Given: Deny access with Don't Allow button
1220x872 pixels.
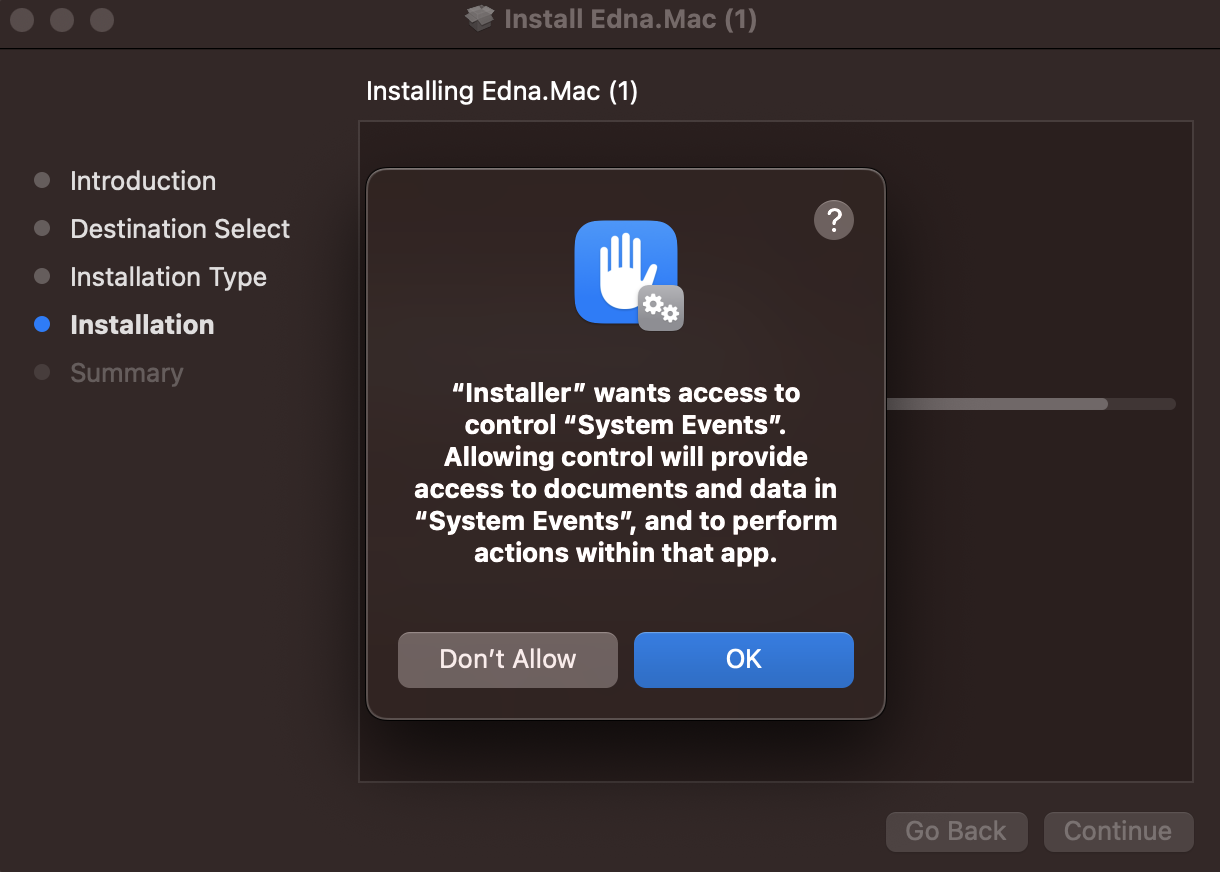Looking at the screenshot, I should 508,659.
